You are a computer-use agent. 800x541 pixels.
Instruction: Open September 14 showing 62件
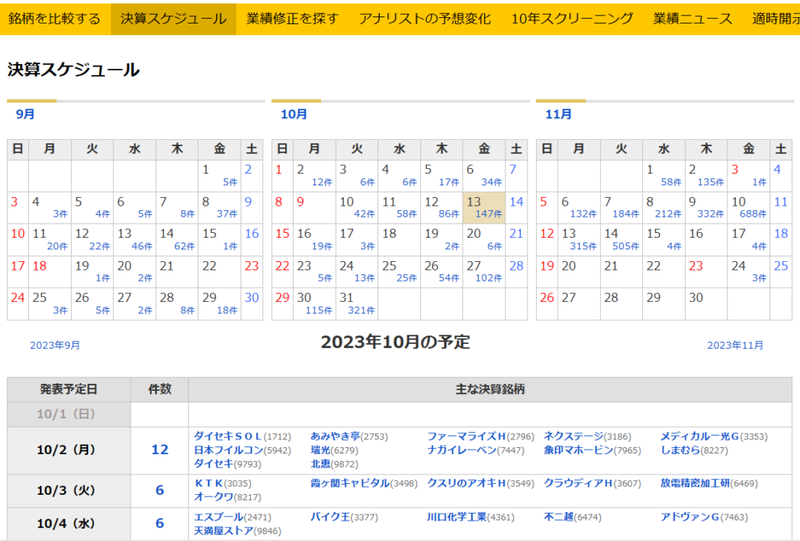click(184, 246)
